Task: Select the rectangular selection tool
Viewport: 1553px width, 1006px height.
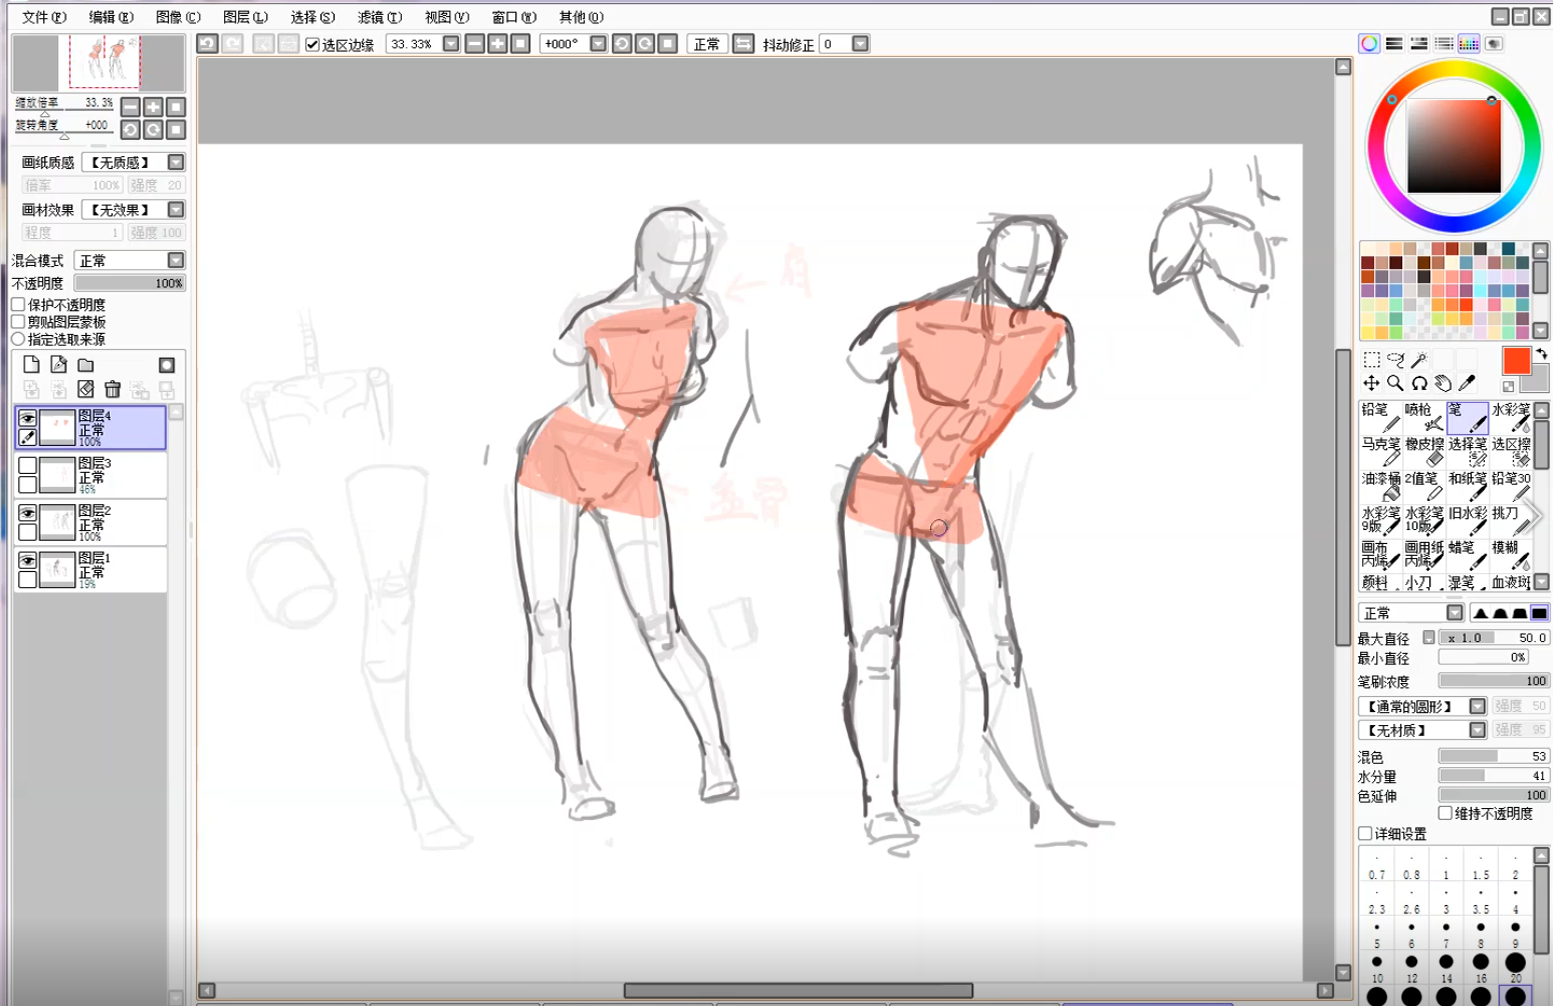Action: tap(1372, 360)
